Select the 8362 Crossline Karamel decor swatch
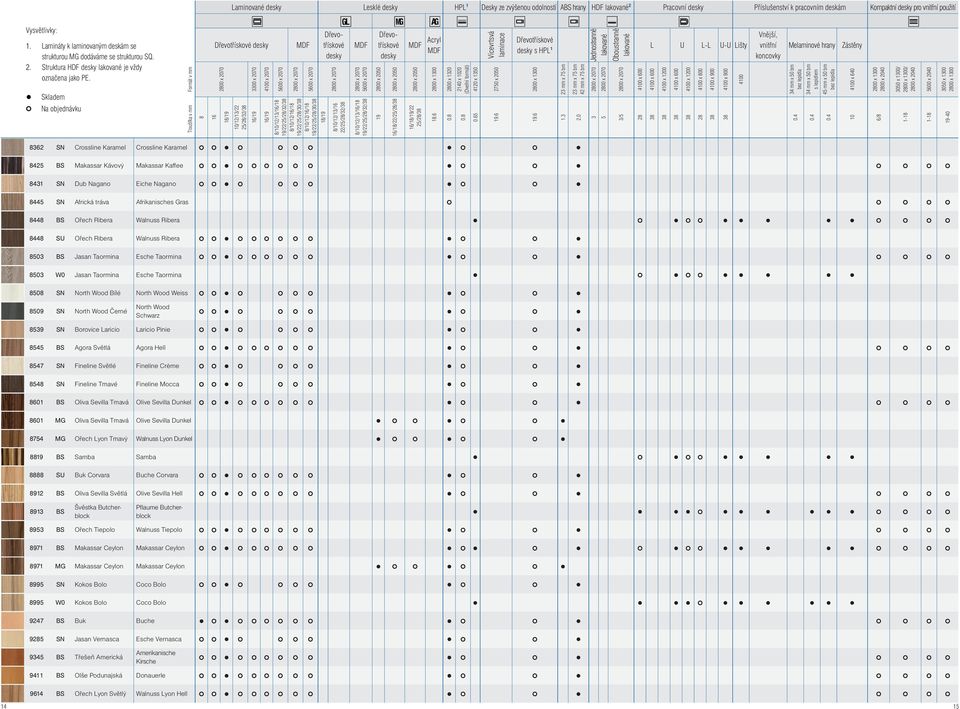The height and width of the screenshot is (709, 960). pos(12,148)
